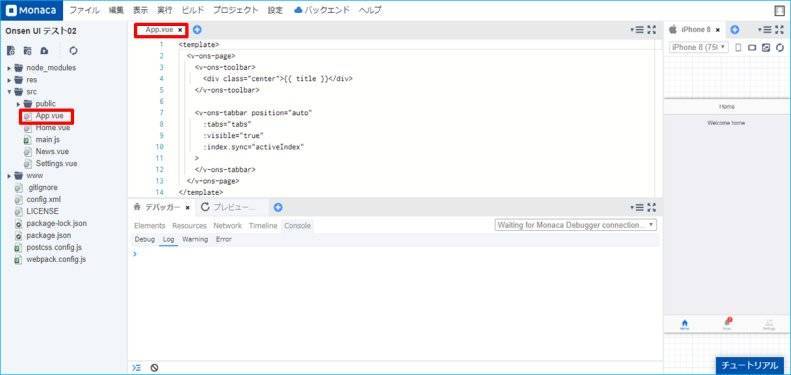Clear the console log

(x=154, y=368)
